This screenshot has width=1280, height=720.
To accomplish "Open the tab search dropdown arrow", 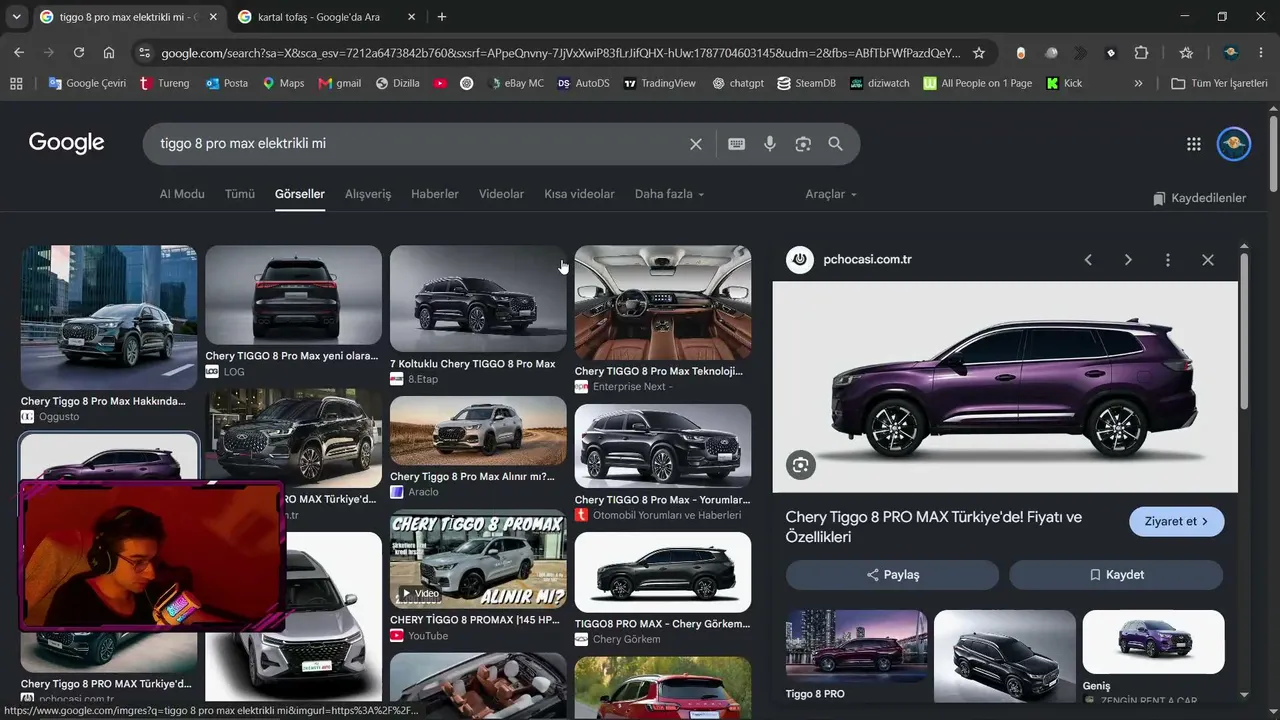I will point(16,17).
